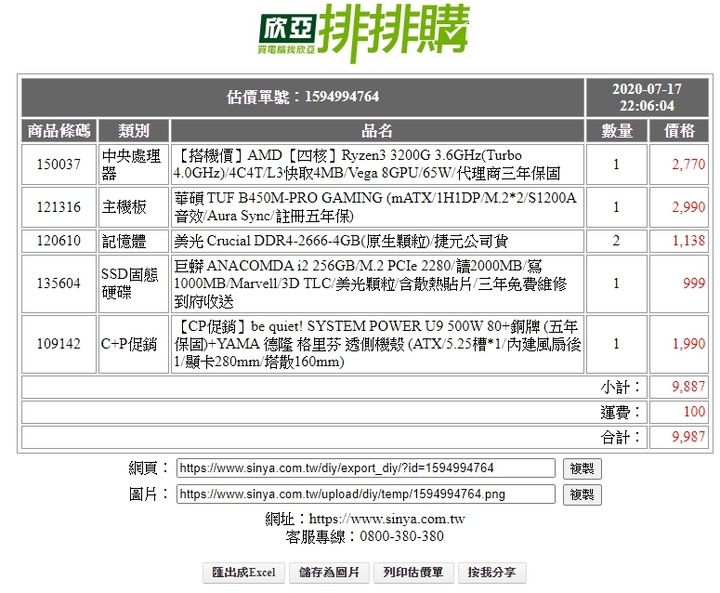Screen dimensions: 720x593
Task: Click the 估價單號：1594994764 header
Action: pyautogui.click(x=303, y=97)
